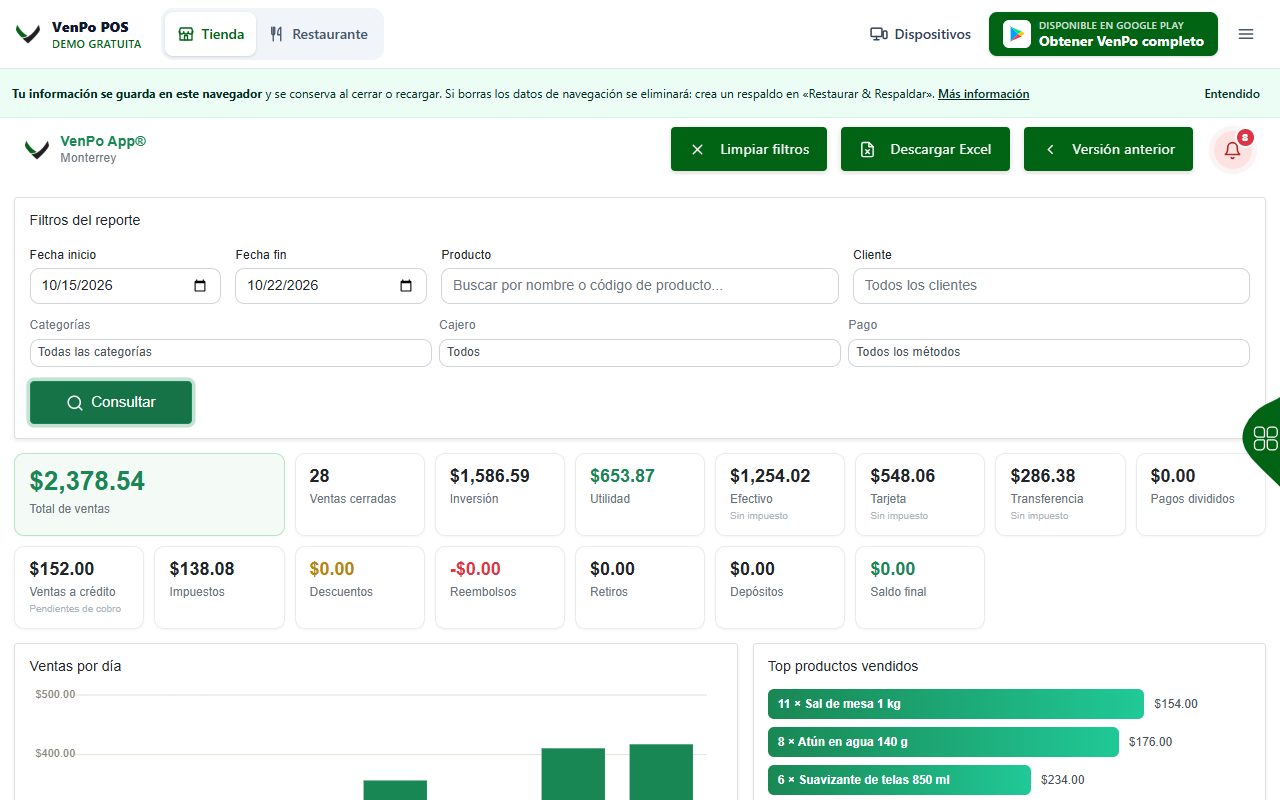Open the Pago methods dropdown
This screenshot has width=1280, height=800.
pos(1049,352)
